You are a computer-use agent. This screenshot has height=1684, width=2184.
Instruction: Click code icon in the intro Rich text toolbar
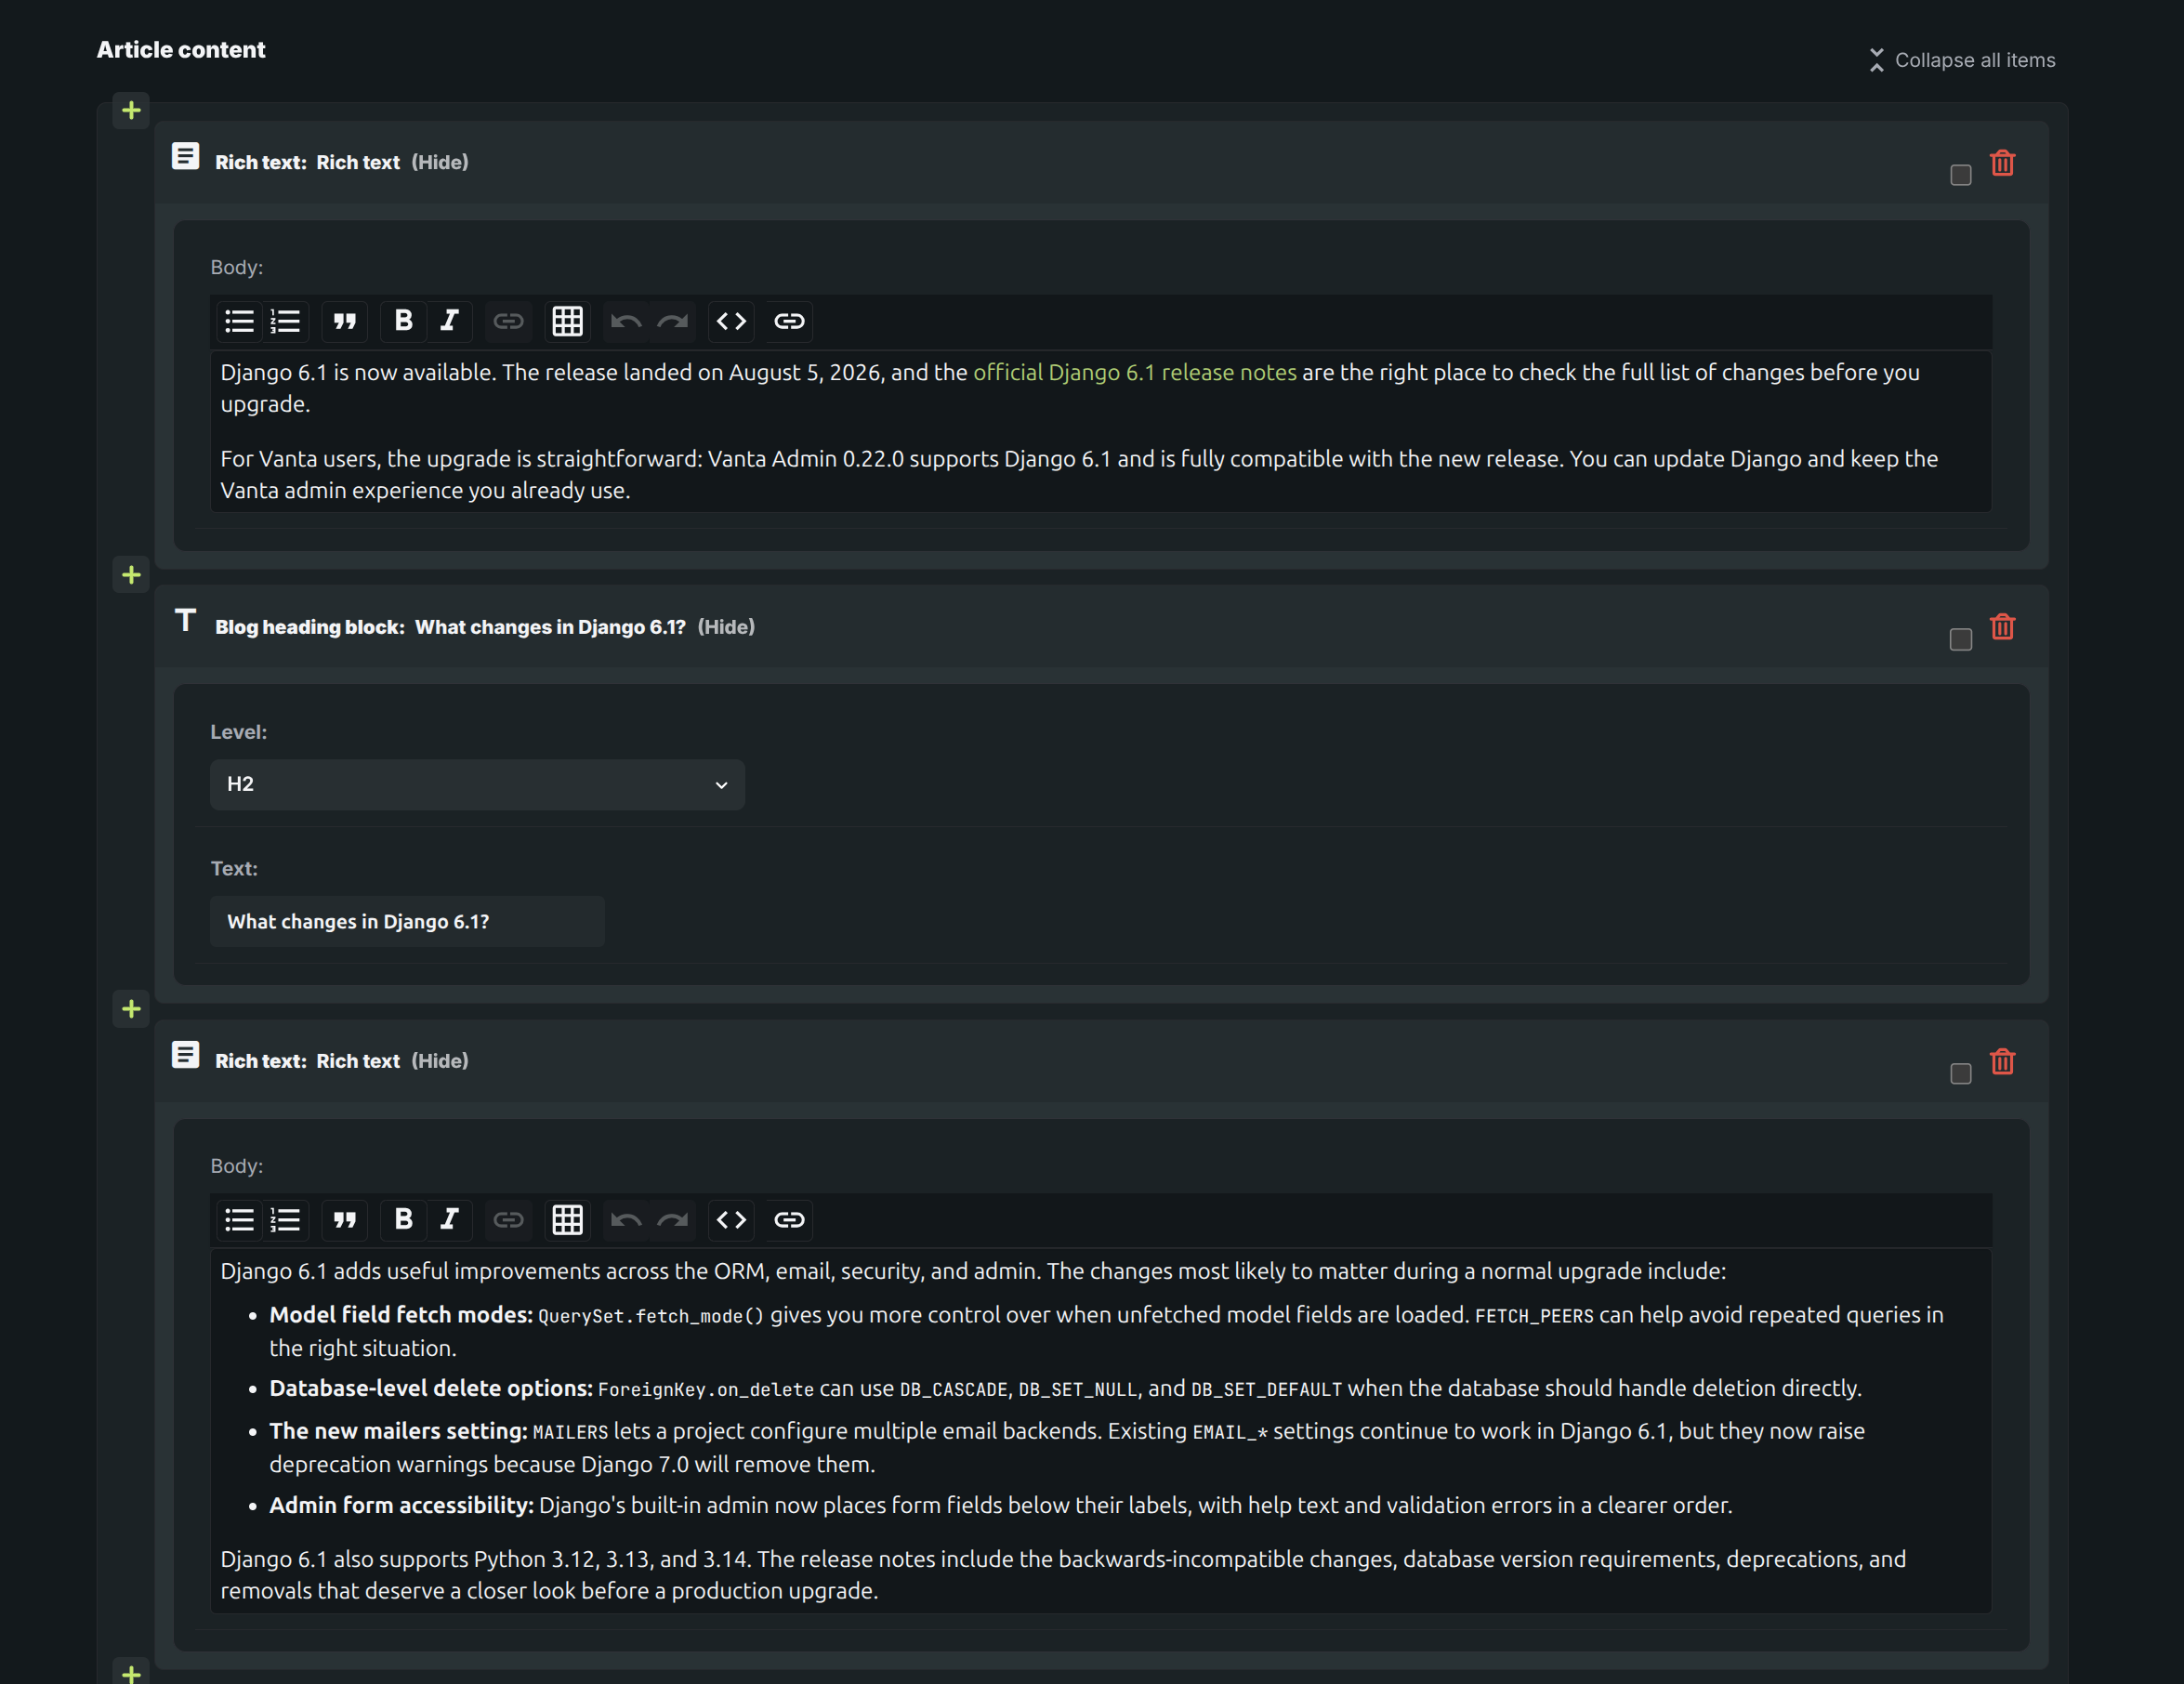[731, 321]
